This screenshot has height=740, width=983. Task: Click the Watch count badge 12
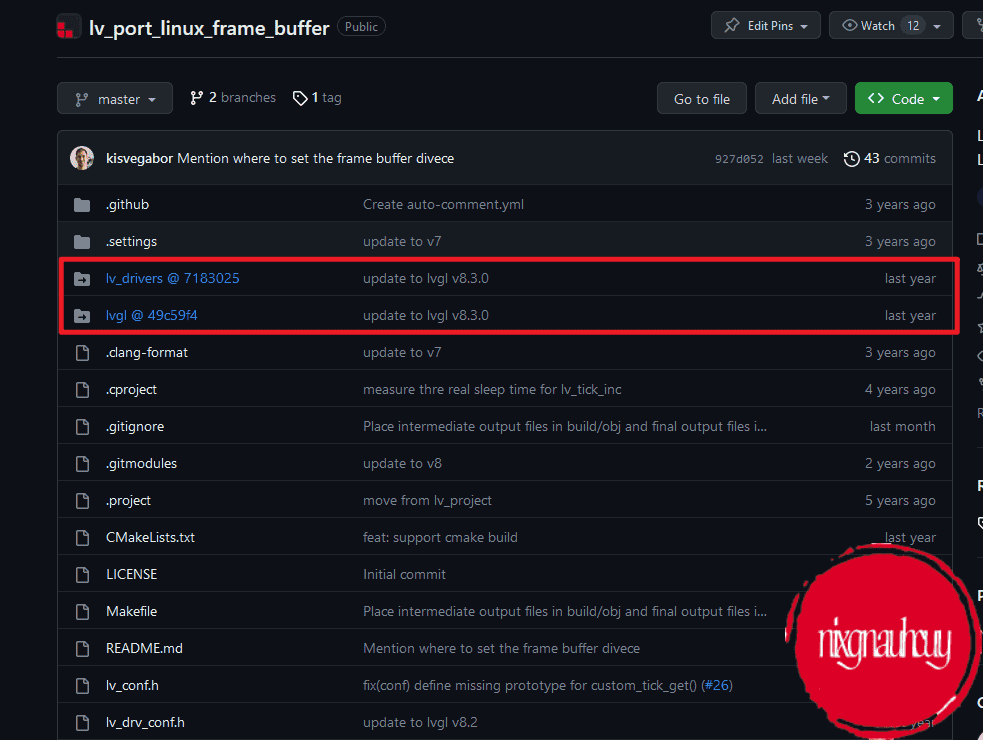coord(913,26)
